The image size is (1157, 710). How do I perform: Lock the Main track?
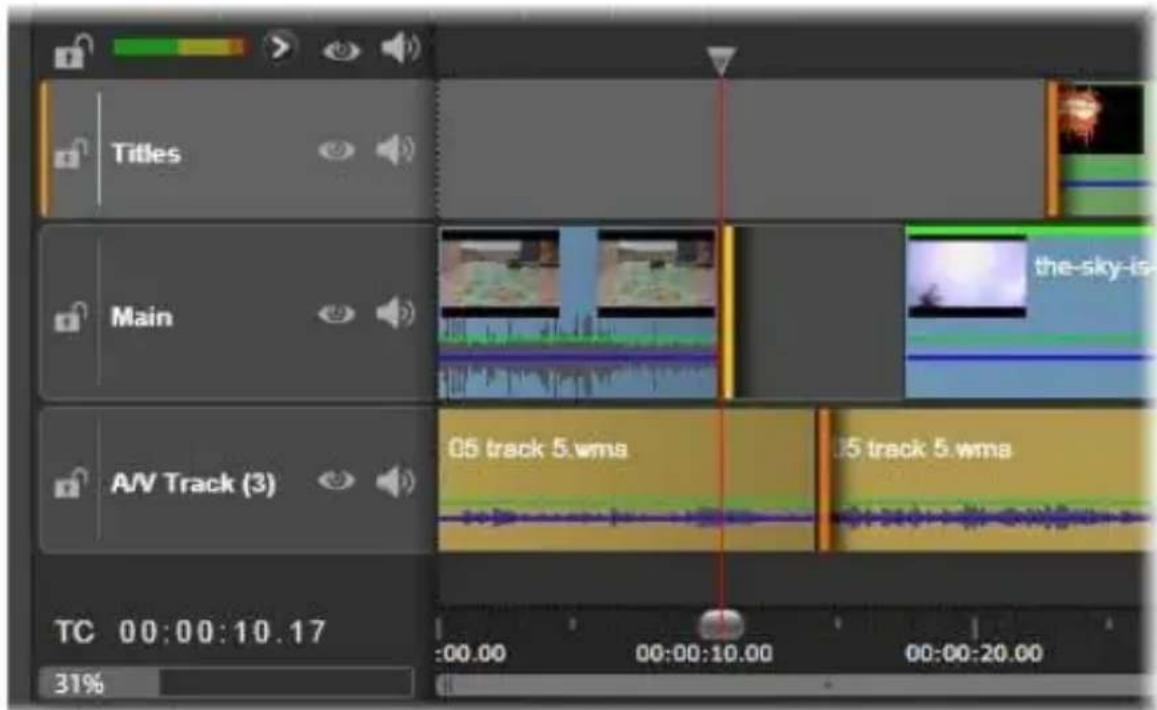(x=72, y=317)
